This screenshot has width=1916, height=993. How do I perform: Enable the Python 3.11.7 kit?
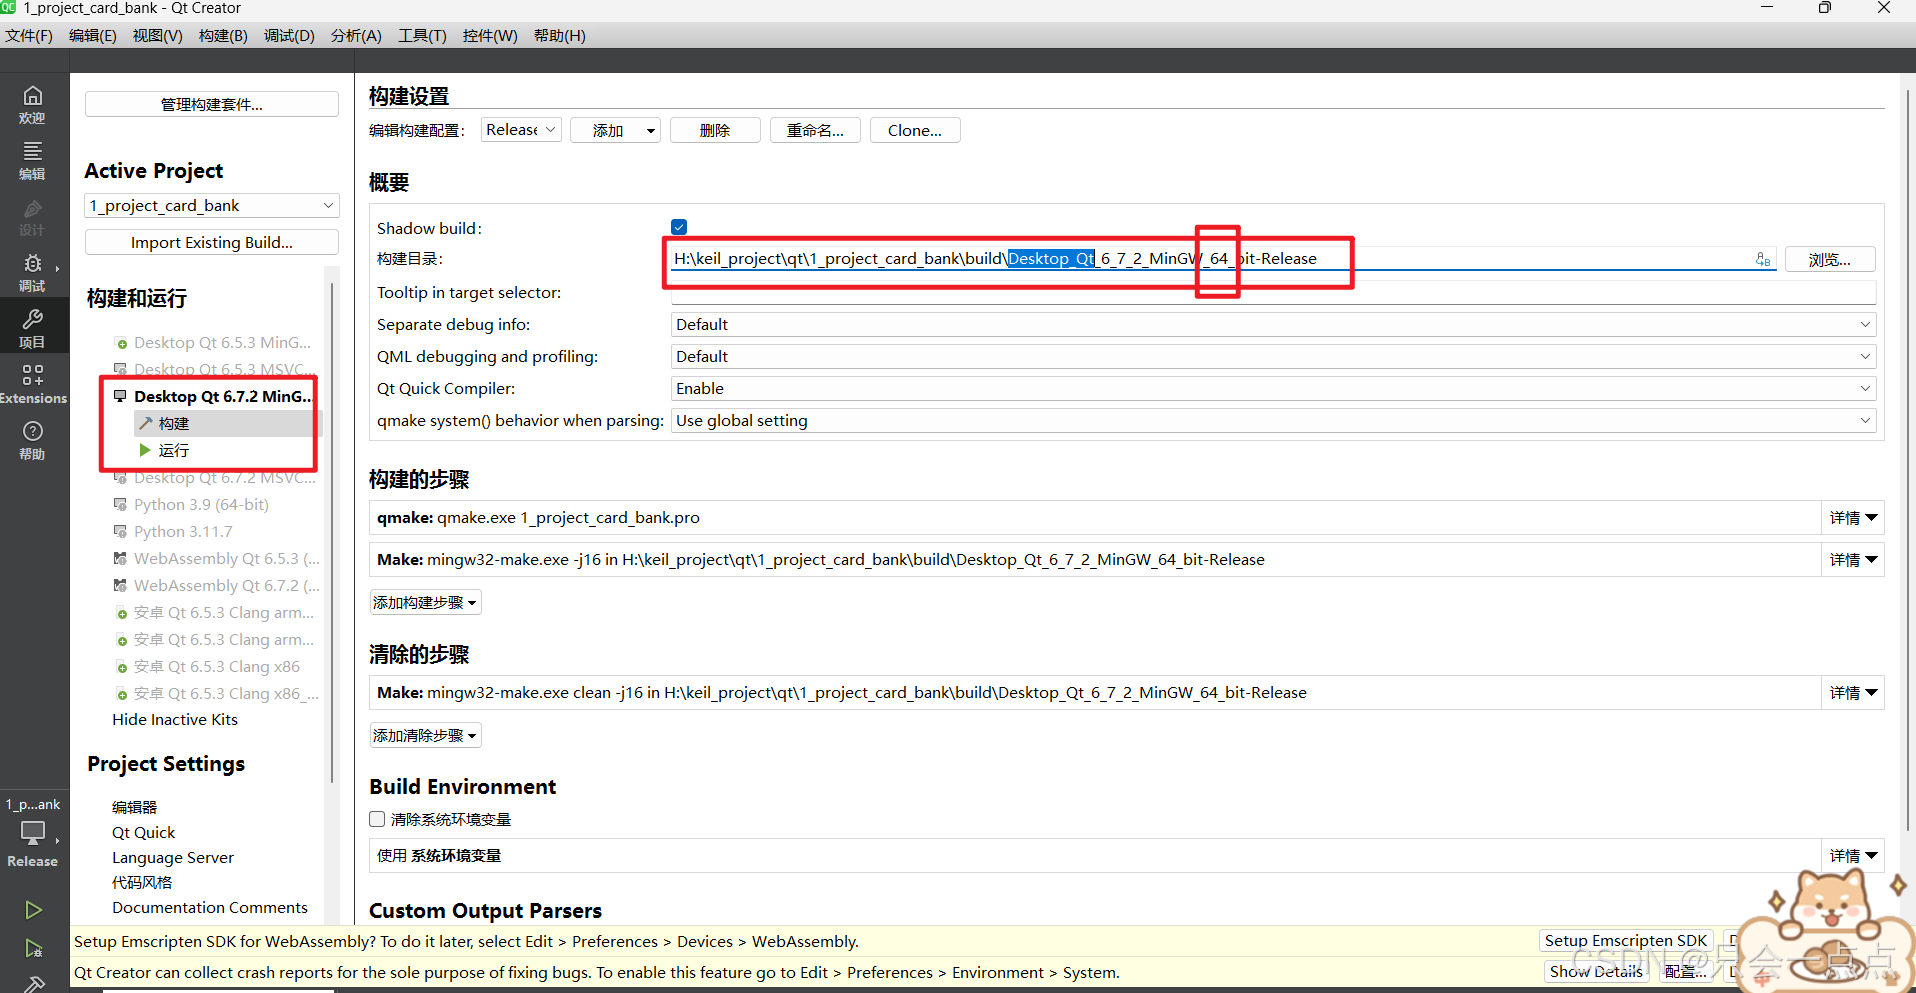(174, 531)
